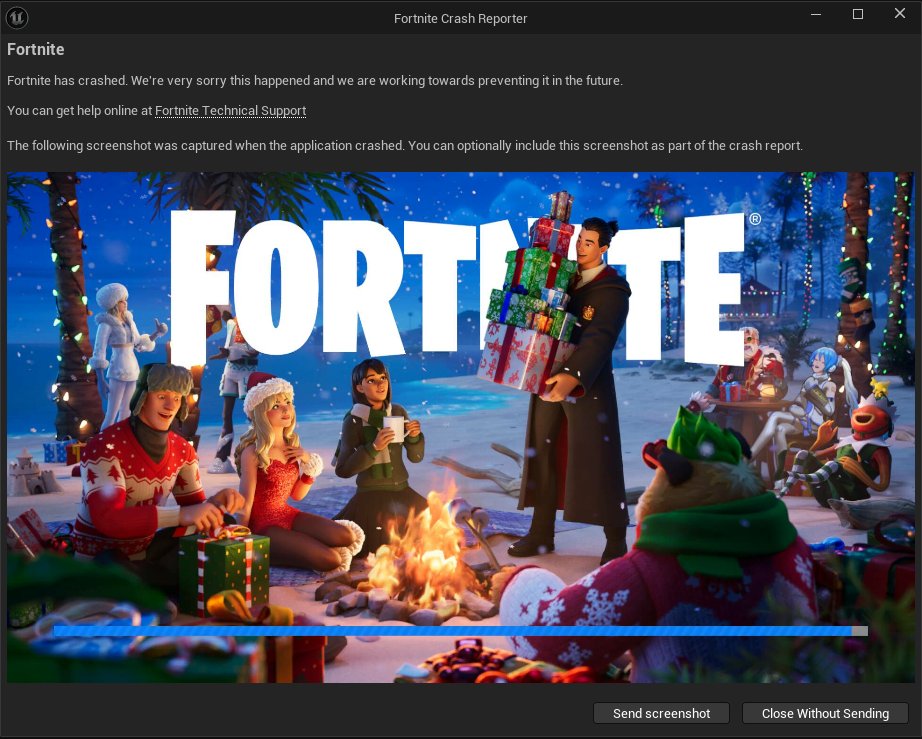
Task: Click the crash screenshot preview image
Action: point(460,427)
